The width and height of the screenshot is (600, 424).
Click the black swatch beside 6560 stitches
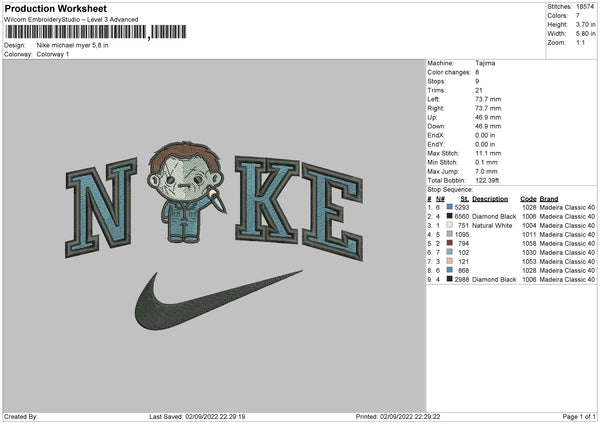(x=450, y=216)
